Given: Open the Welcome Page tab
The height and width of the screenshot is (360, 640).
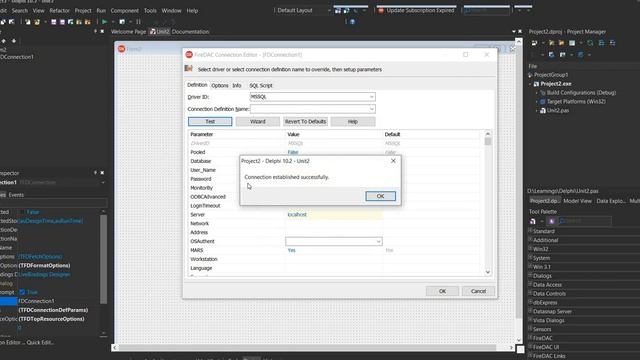Looking at the screenshot, I should 128,31.
